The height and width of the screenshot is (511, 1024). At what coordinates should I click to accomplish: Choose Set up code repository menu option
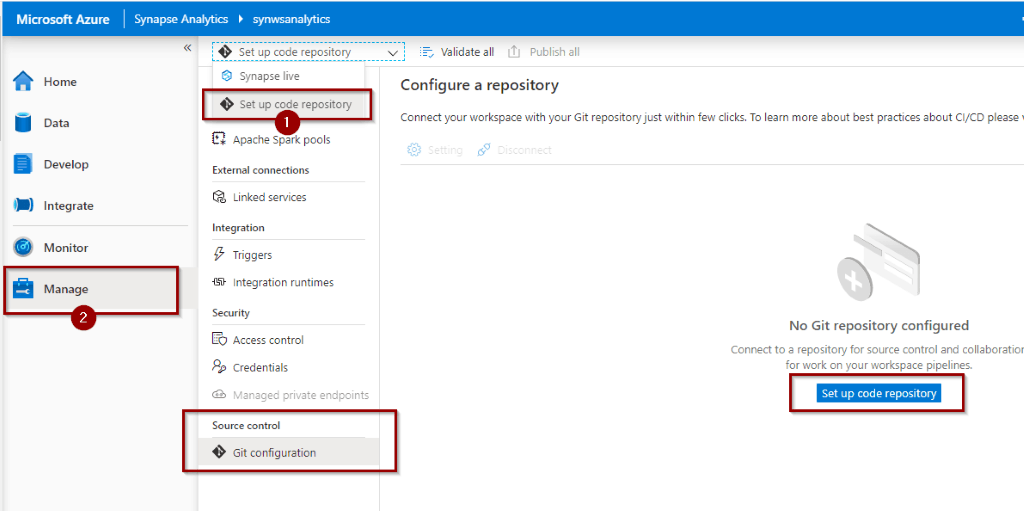[x=289, y=104]
